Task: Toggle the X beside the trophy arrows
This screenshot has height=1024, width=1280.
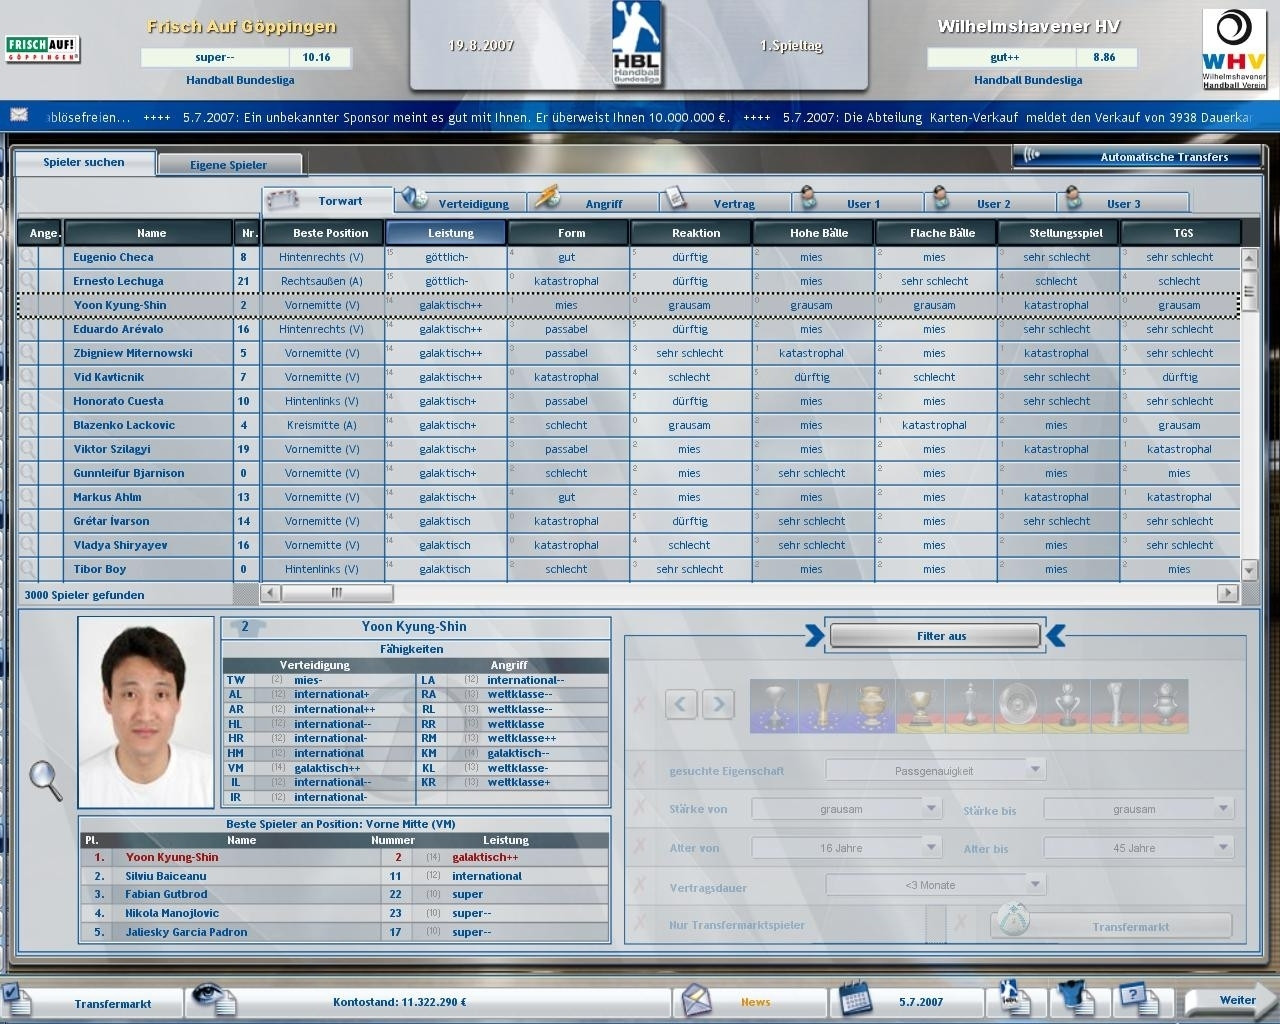Action: 640,705
